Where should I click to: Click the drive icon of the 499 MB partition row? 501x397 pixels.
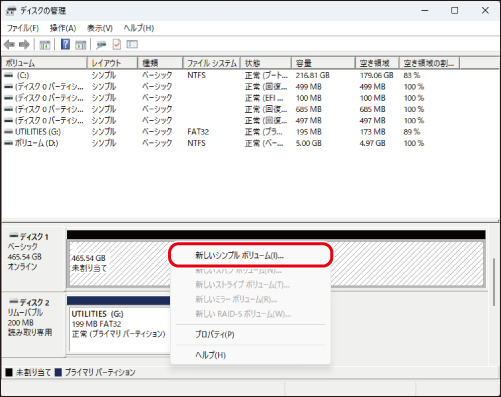pyautogui.click(x=9, y=87)
